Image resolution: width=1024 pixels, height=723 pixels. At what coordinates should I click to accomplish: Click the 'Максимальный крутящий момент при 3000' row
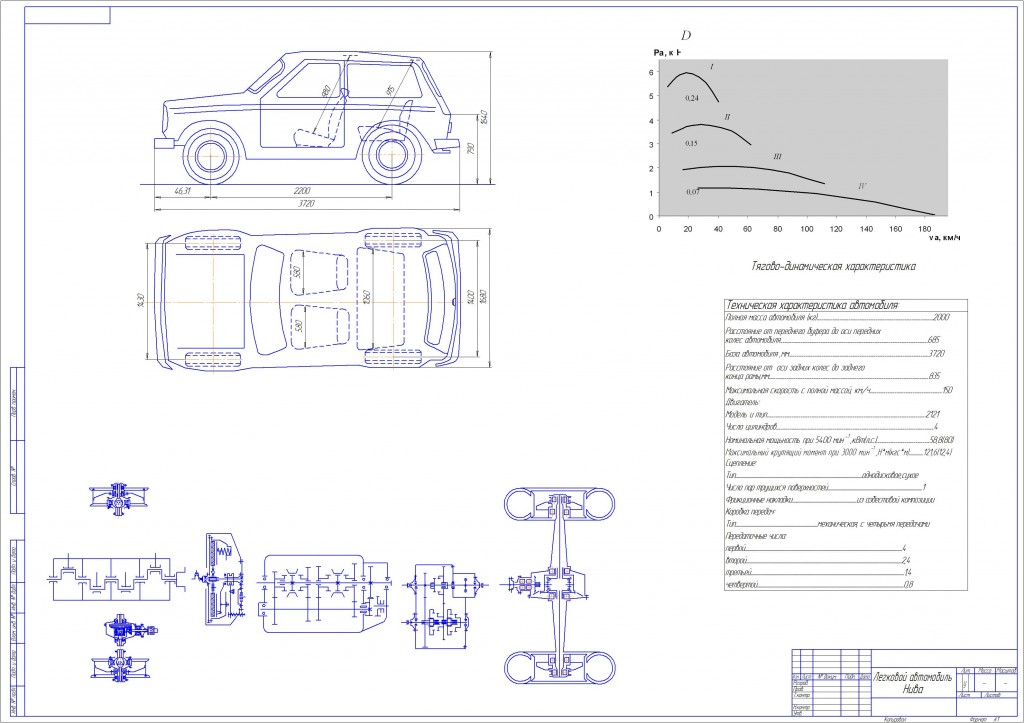tap(839, 452)
